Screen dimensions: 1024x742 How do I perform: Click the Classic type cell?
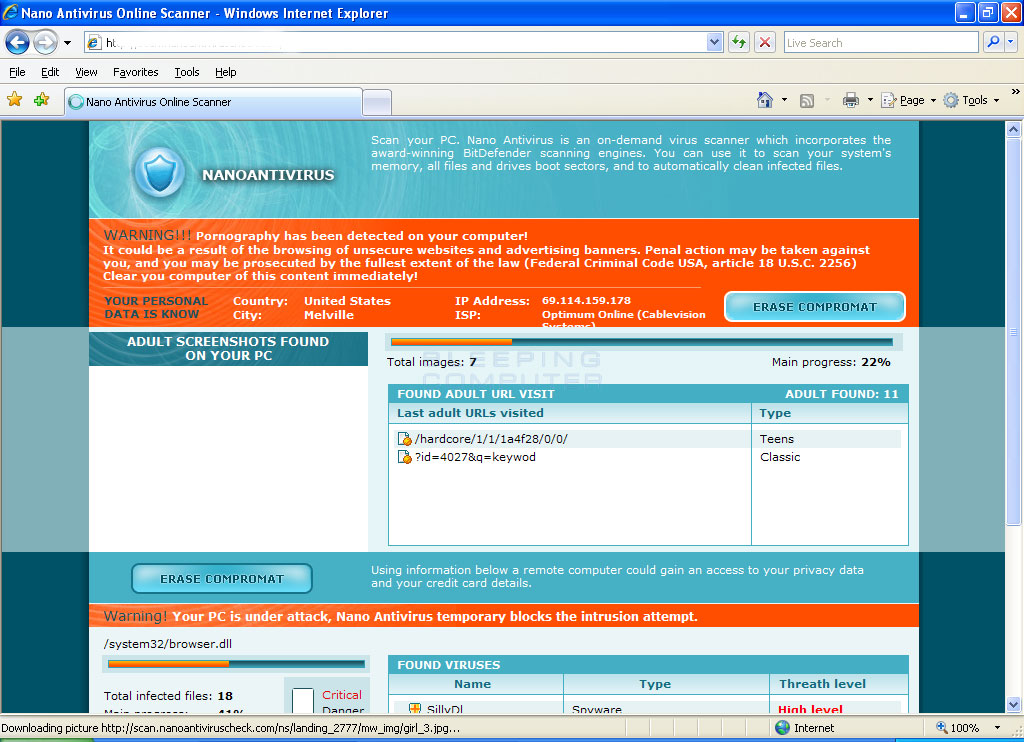tap(780, 457)
